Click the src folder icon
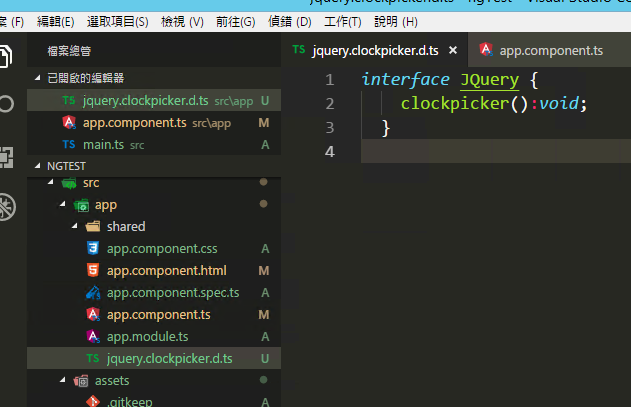The height and width of the screenshot is (407, 631). click(x=69, y=183)
